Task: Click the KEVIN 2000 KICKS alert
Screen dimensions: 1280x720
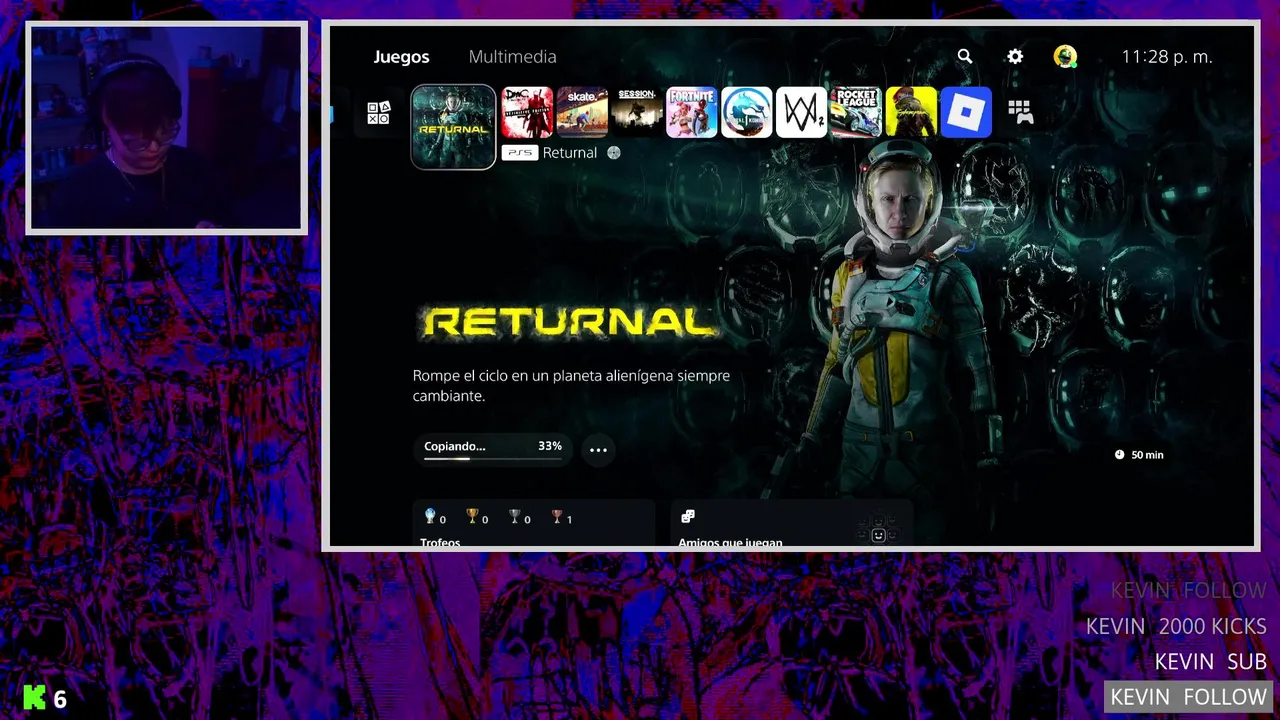Action: click(1177, 626)
